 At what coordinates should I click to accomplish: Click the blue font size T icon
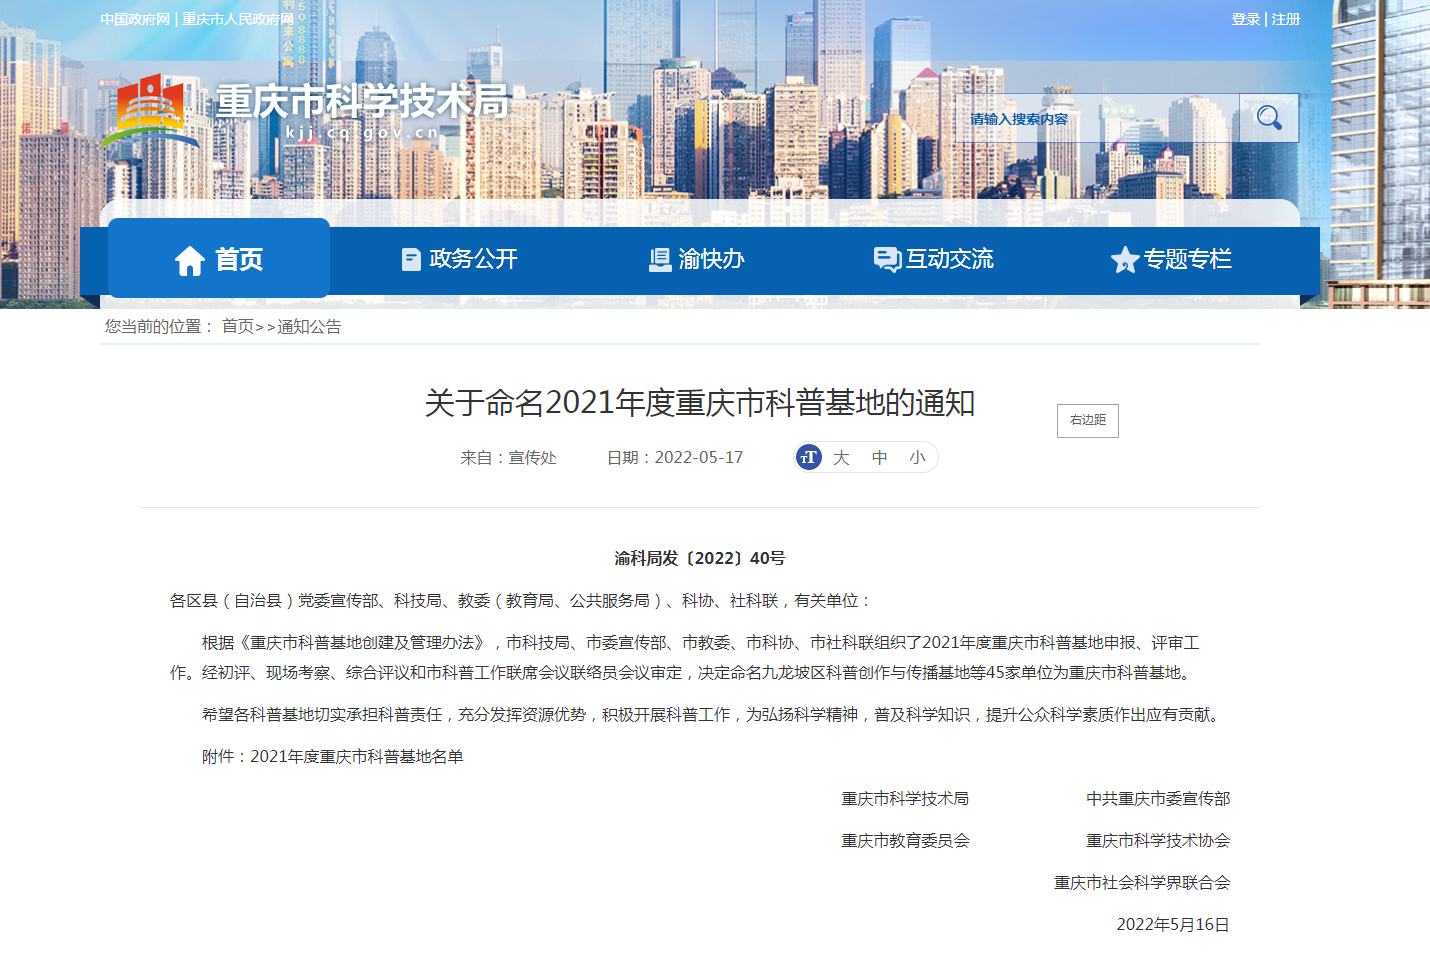point(809,457)
